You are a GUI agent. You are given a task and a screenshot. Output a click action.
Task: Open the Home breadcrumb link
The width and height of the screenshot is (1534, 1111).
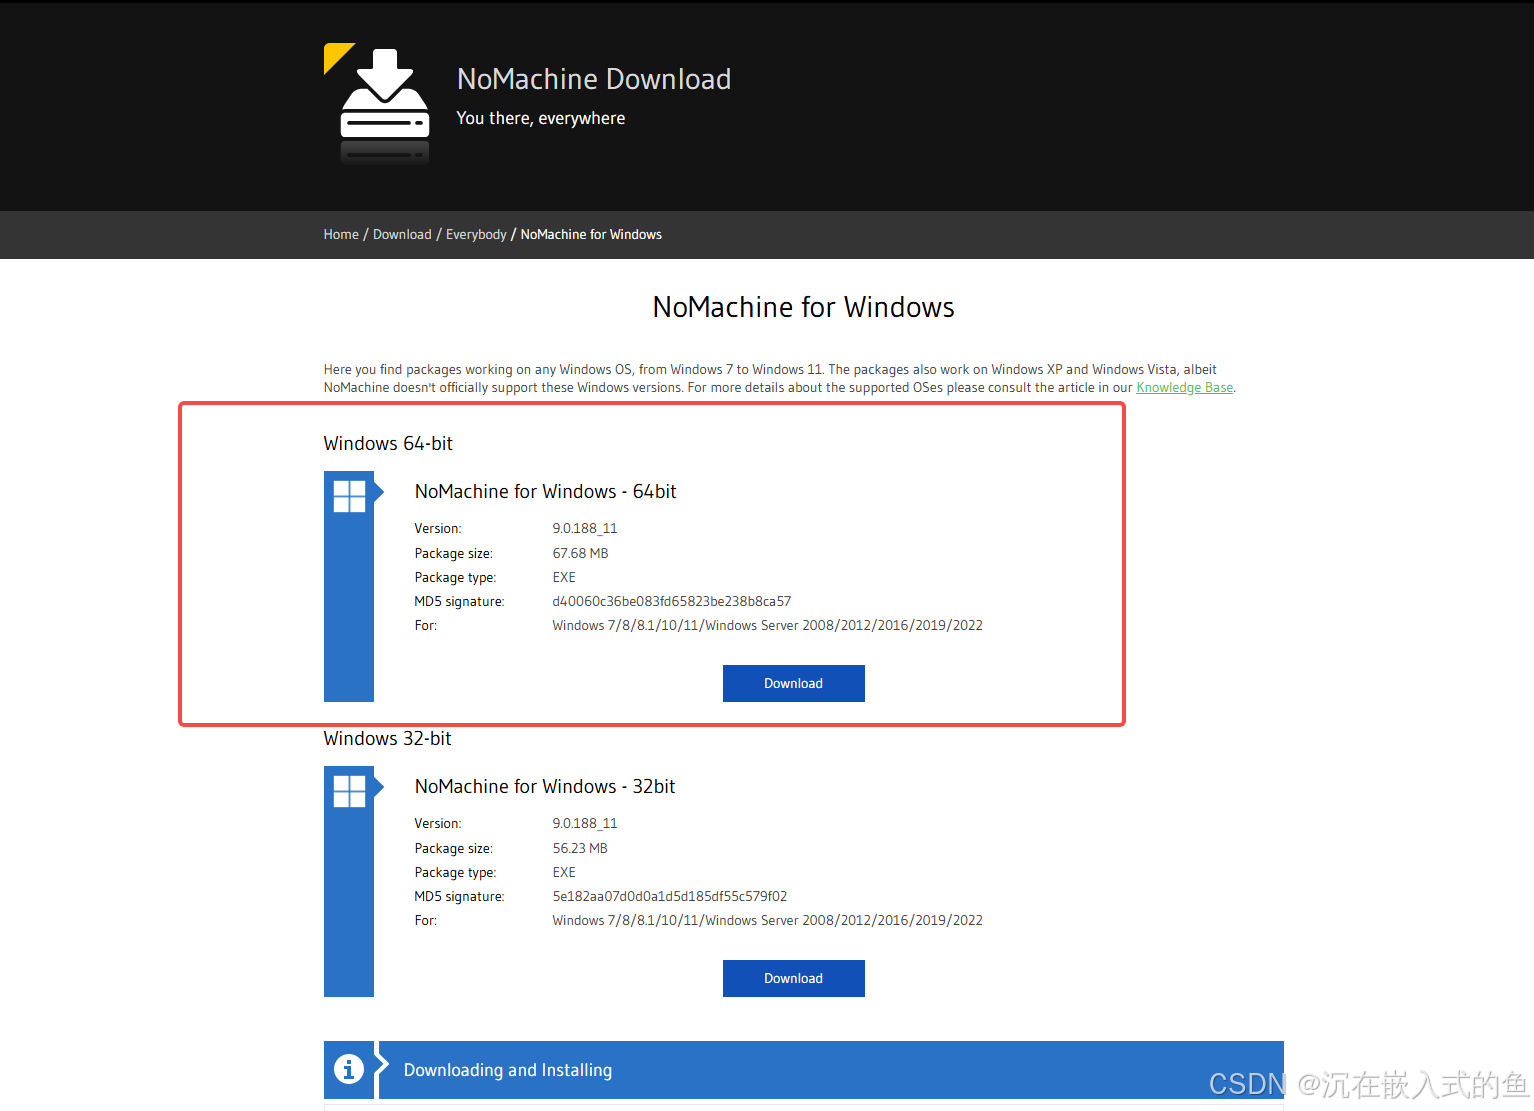pos(341,234)
